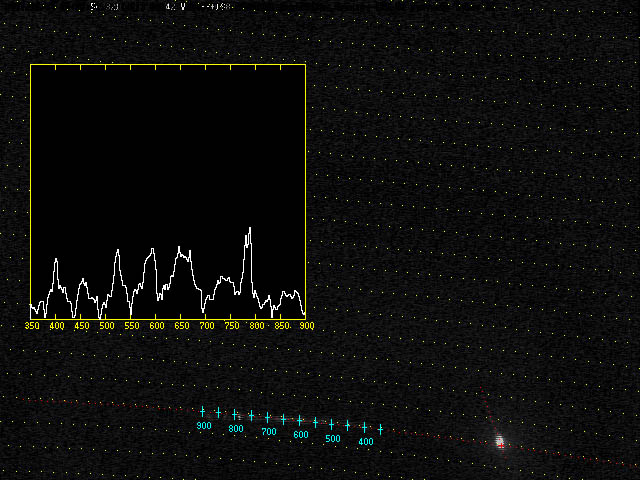Click the 750 tick label on graph axis
The height and width of the screenshot is (480, 640).
click(x=232, y=326)
